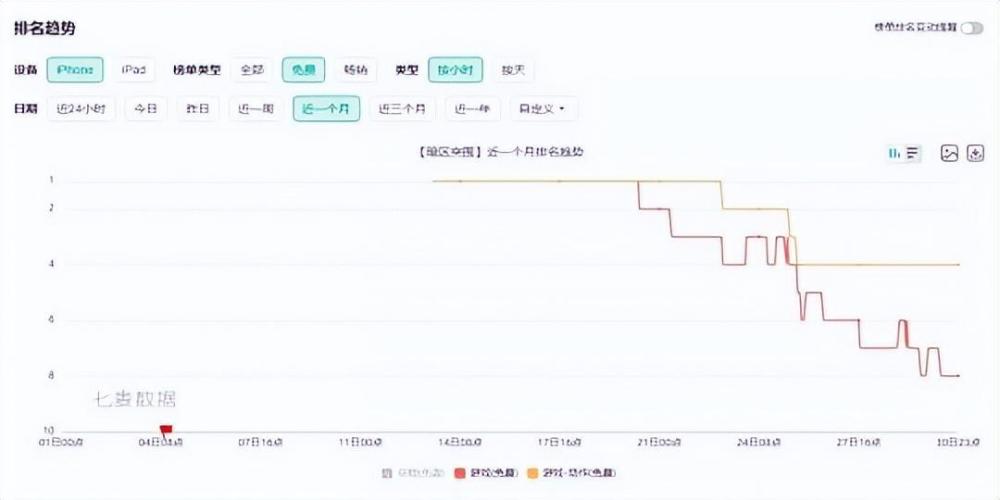Viewport: 1000px width, 500px height.
Task: Click the save-as-image icon
Action: coord(949,153)
